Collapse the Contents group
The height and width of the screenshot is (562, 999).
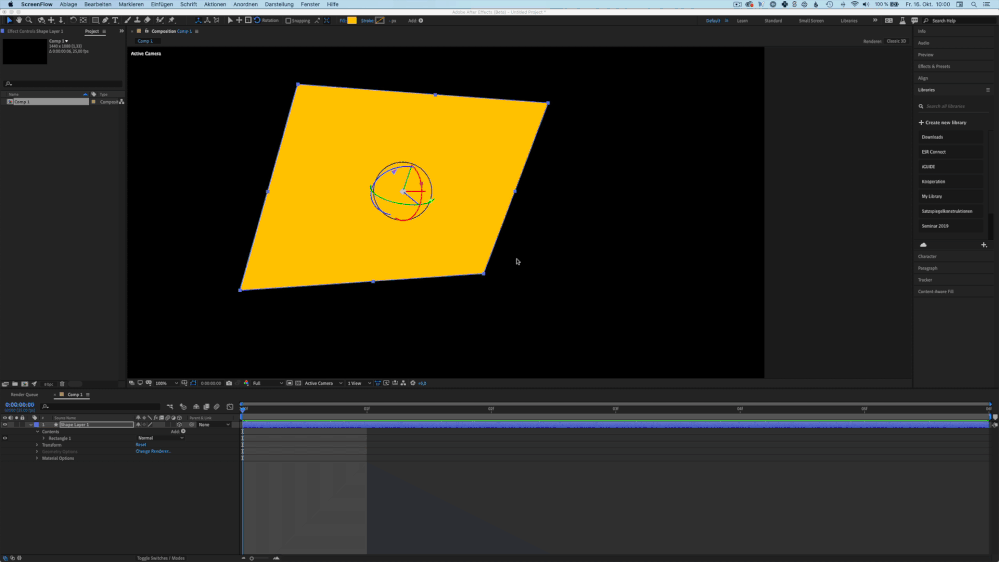tap(38, 431)
